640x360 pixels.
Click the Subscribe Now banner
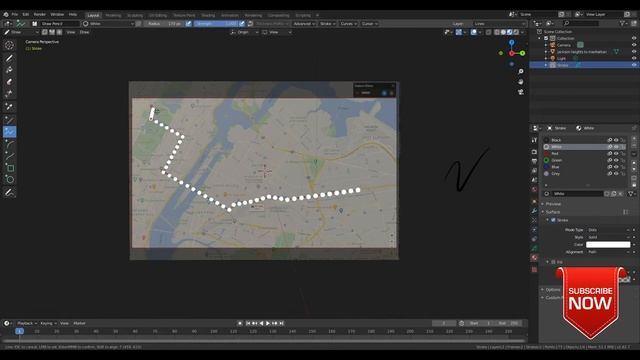pos(590,302)
